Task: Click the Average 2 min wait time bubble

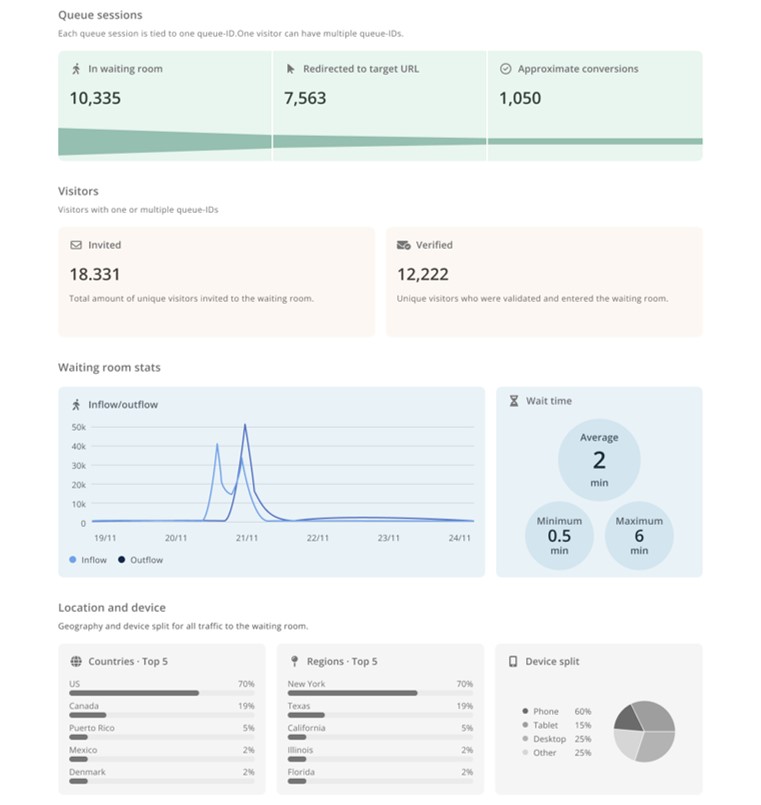Action: 599,460
